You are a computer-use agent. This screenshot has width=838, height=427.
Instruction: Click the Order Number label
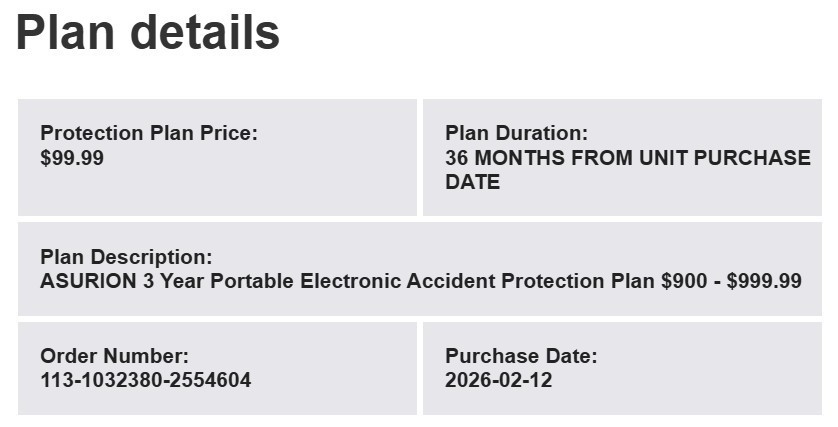(x=114, y=356)
